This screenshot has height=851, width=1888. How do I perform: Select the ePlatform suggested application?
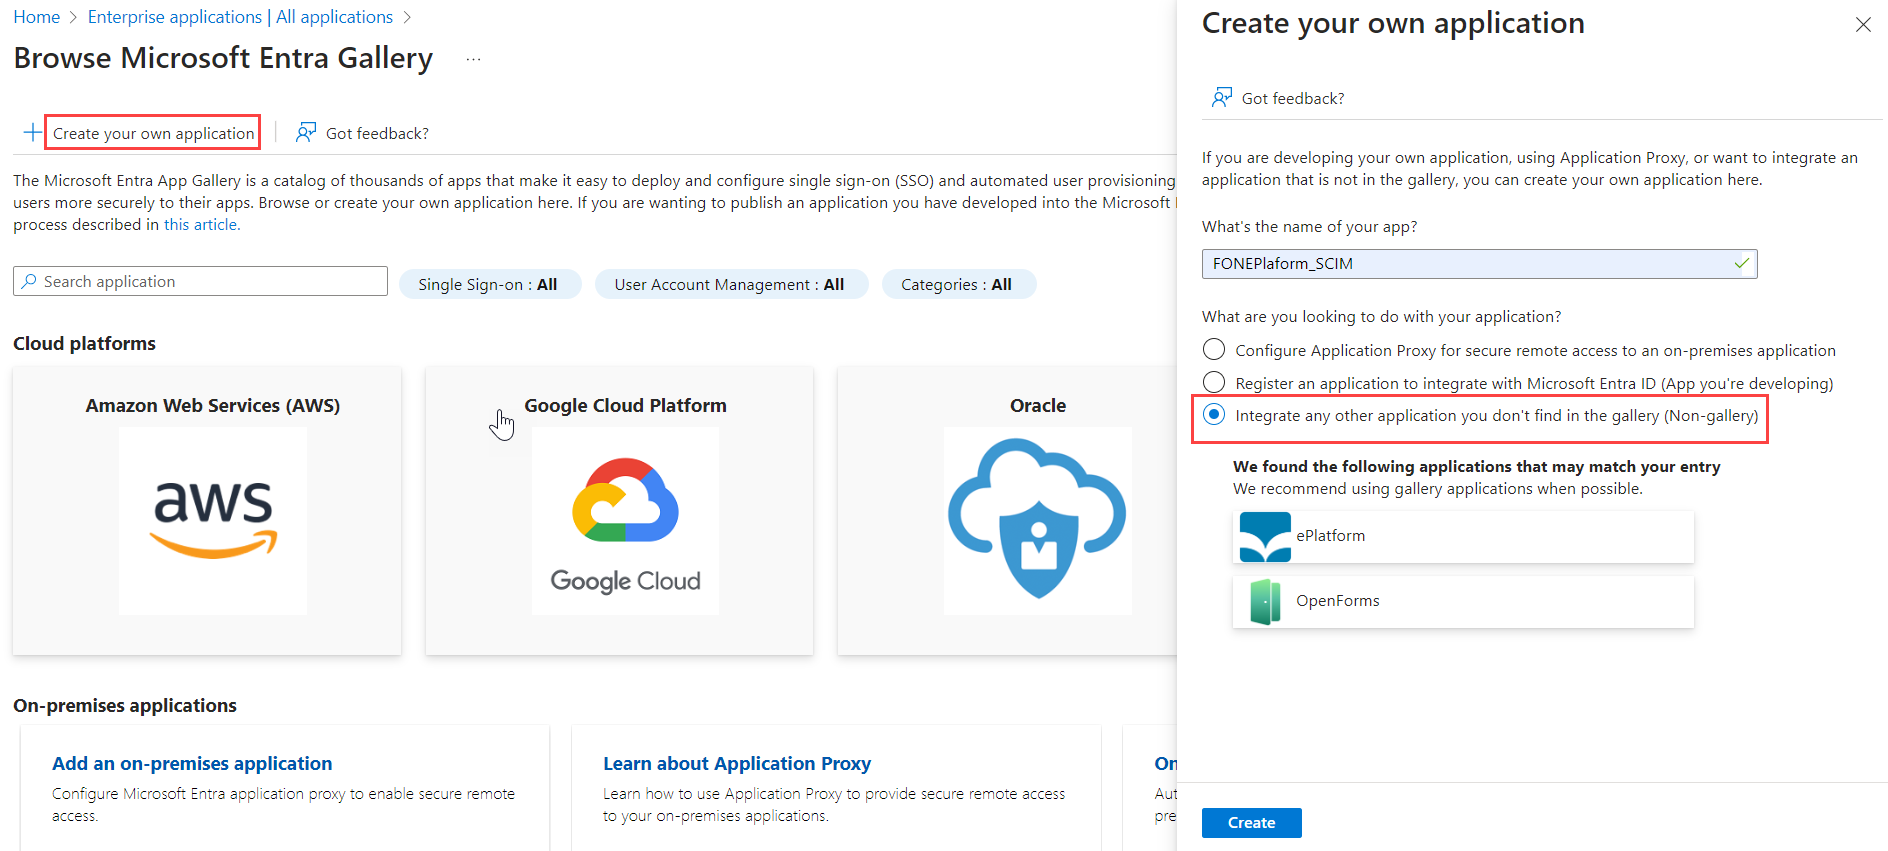click(x=1463, y=537)
